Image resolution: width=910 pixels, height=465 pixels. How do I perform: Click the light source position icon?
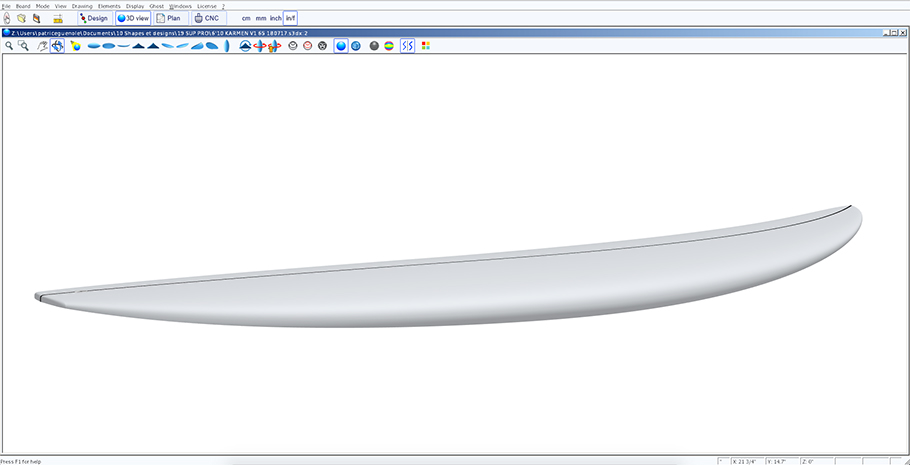coord(75,46)
